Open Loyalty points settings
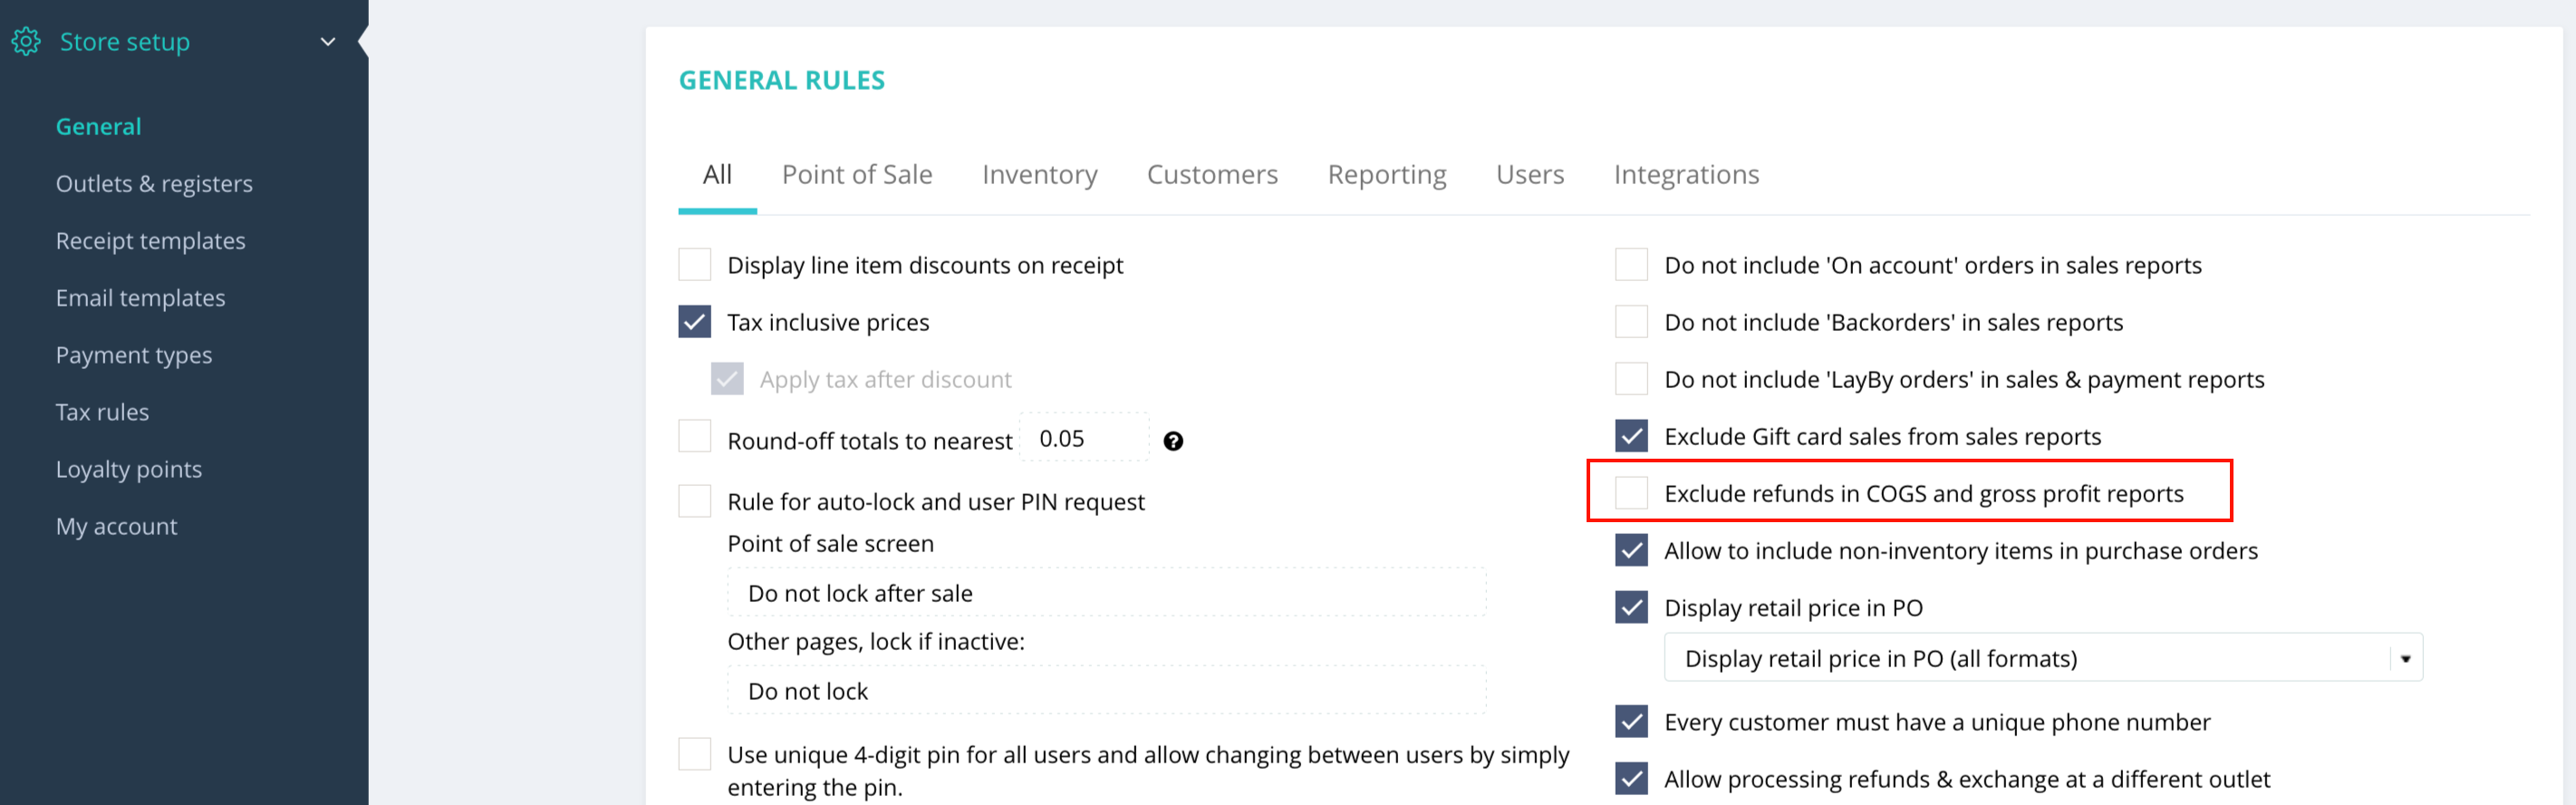Screen dimensions: 2576x805 click(128, 469)
